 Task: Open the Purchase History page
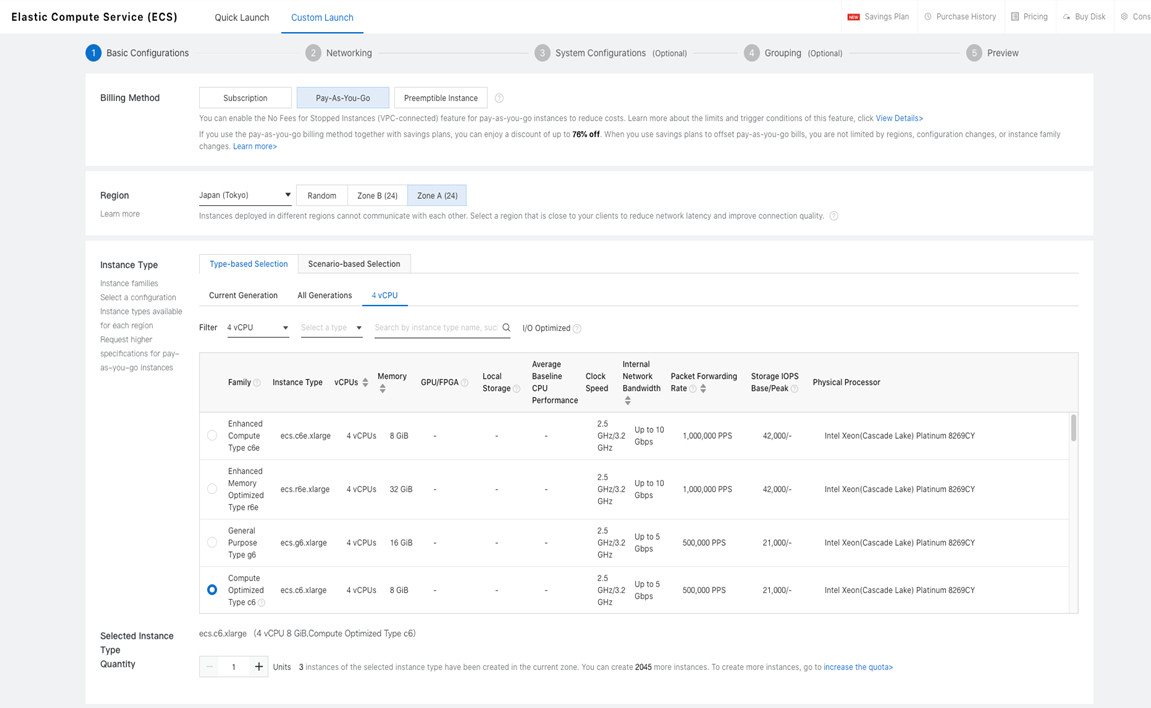[x=959, y=17]
